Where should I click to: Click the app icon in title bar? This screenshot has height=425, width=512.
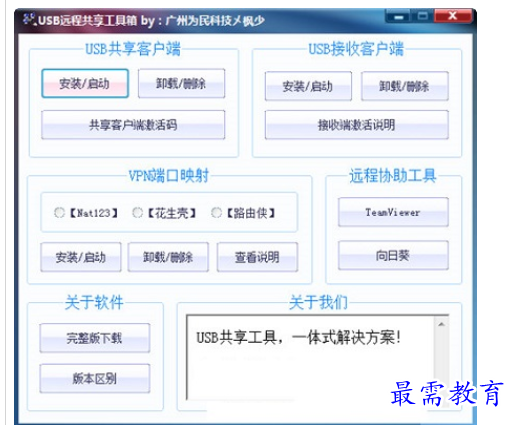point(29,19)
